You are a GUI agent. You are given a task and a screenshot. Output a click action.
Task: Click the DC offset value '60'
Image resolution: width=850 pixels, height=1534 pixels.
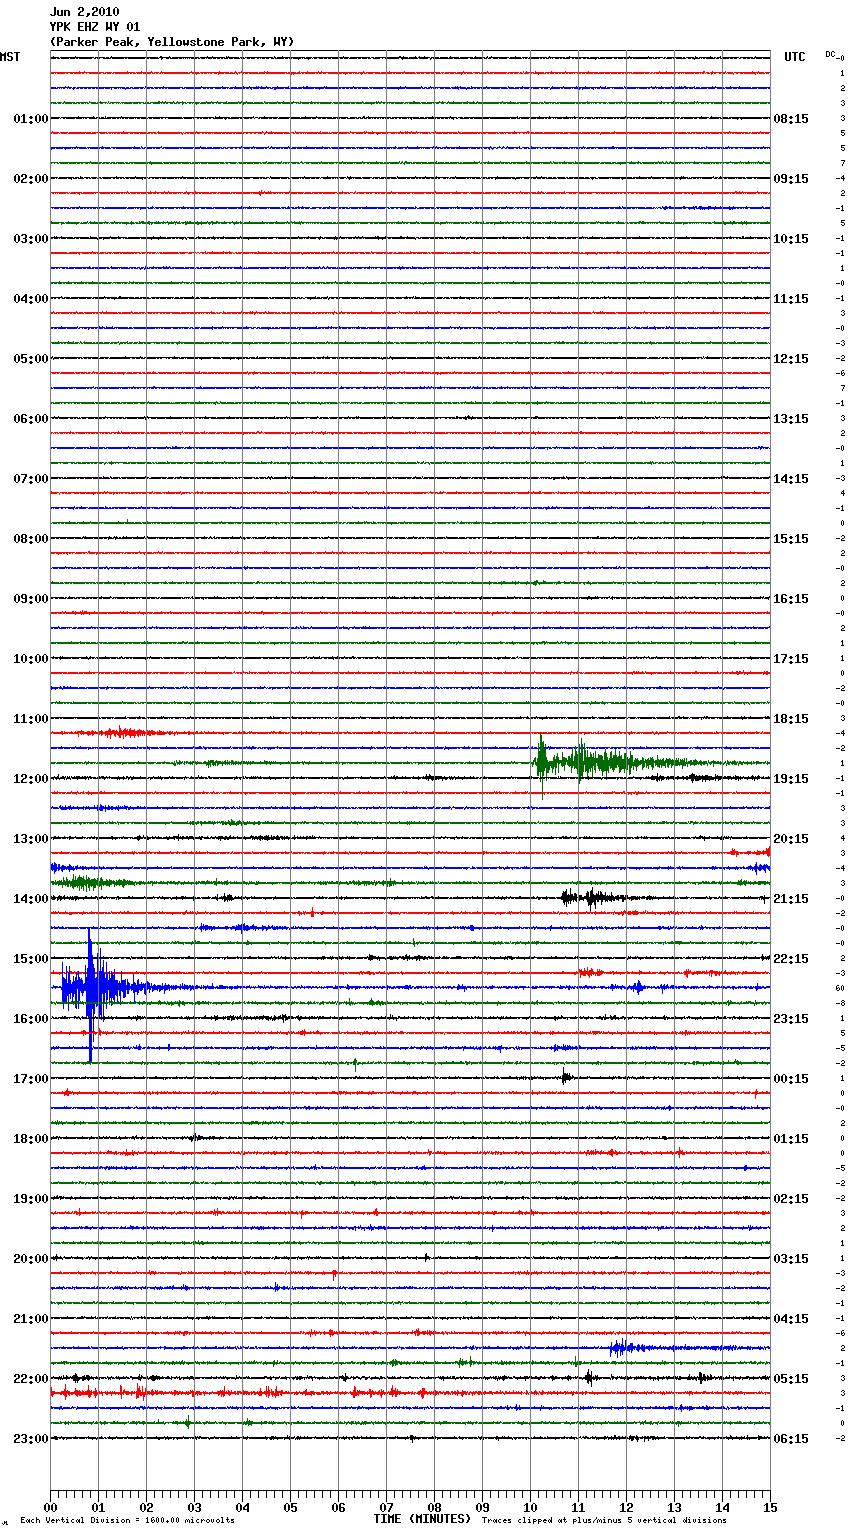tap(841, 988)
